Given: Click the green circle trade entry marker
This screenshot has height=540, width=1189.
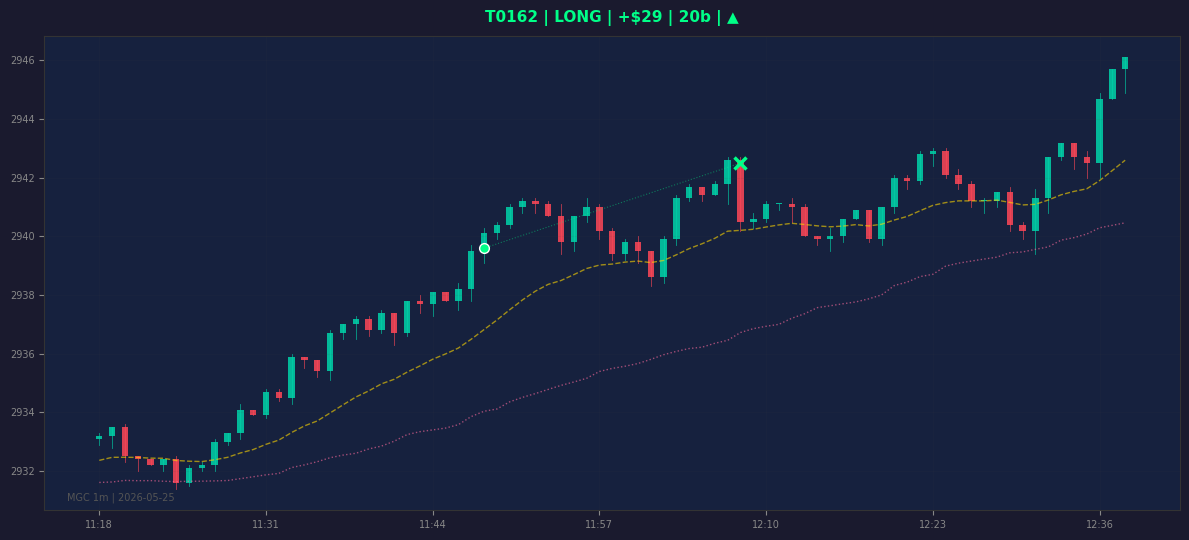Looking at the screenshot, I should pyautogui.click(x=485, y=248).
